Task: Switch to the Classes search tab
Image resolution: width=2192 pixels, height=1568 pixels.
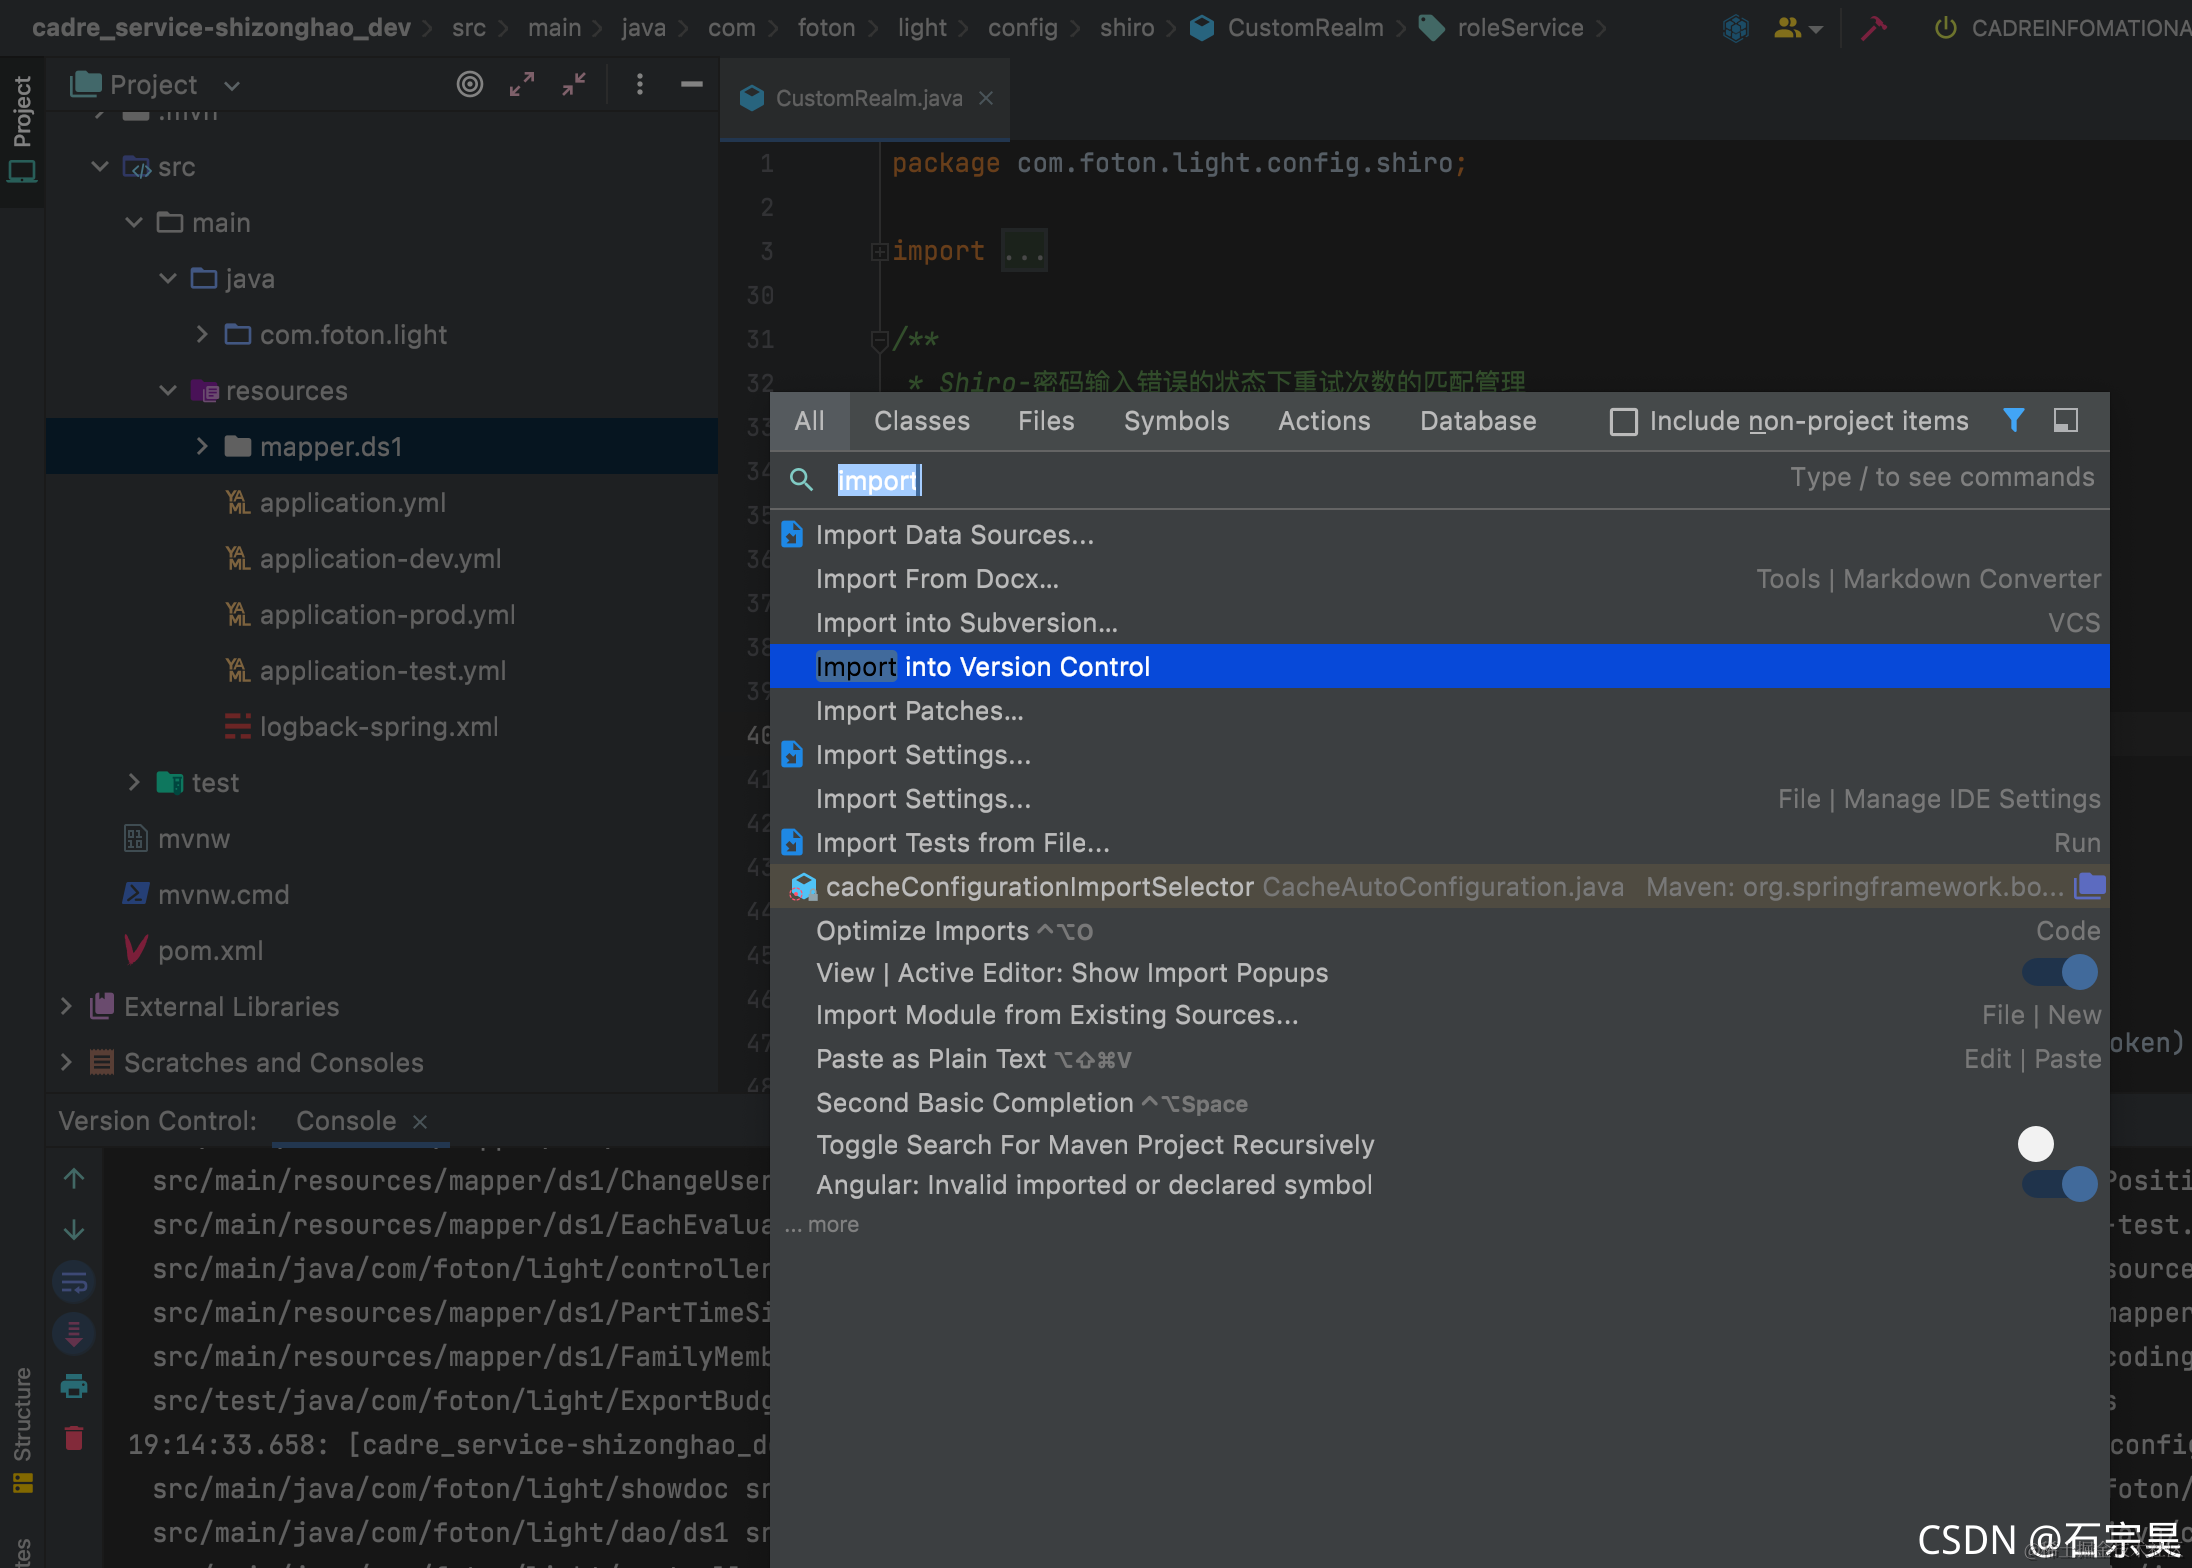Action: (x=921, y=421)
